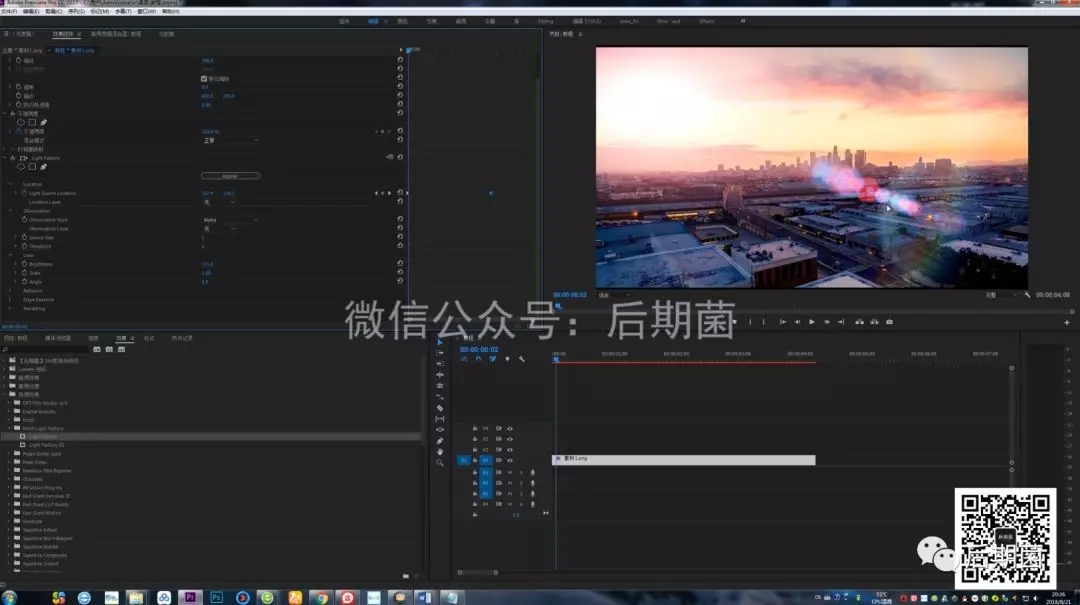The image size is (1080, 605).
Task: Toggle fx switch of Light Factory effect
Action: point(12,158)
